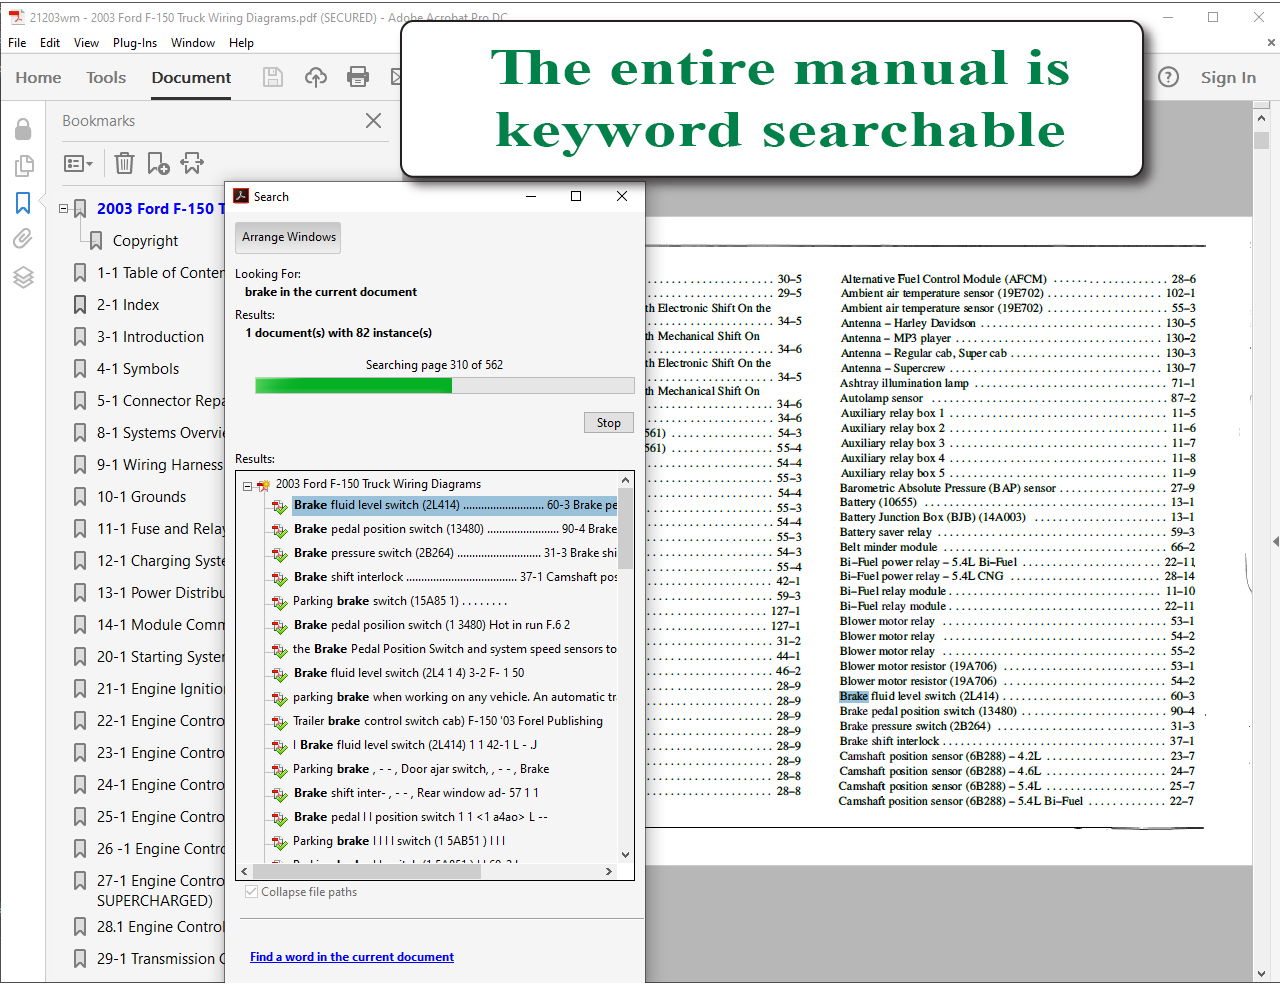Viewport: 1280px width, 984px height.
Task: Expand the right-side tools pane arrow
Action: click(x=1275, y=541)
